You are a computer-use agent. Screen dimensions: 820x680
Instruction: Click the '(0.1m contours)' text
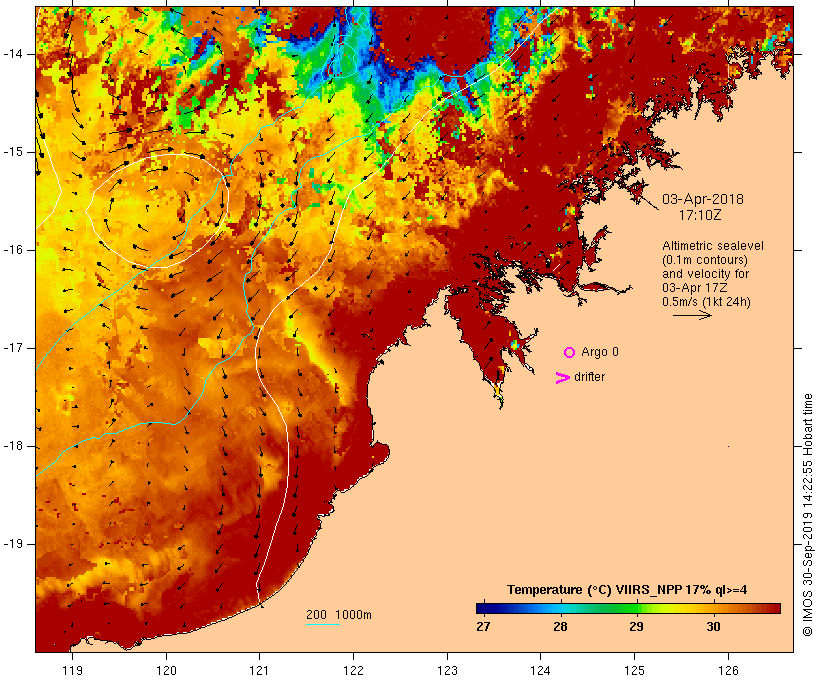point(705,260)
